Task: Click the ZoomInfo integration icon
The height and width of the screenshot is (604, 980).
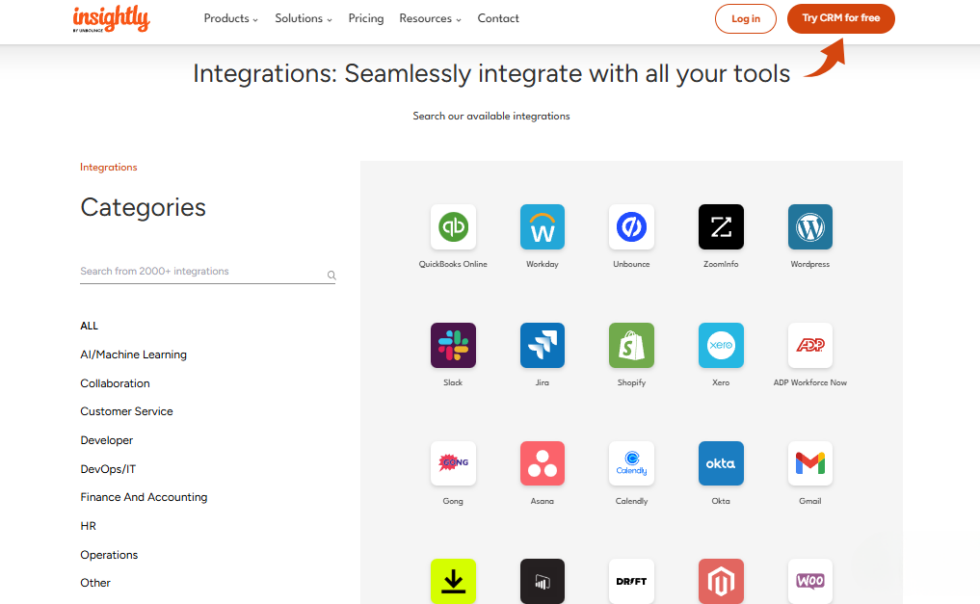Action: coord(720,227)
